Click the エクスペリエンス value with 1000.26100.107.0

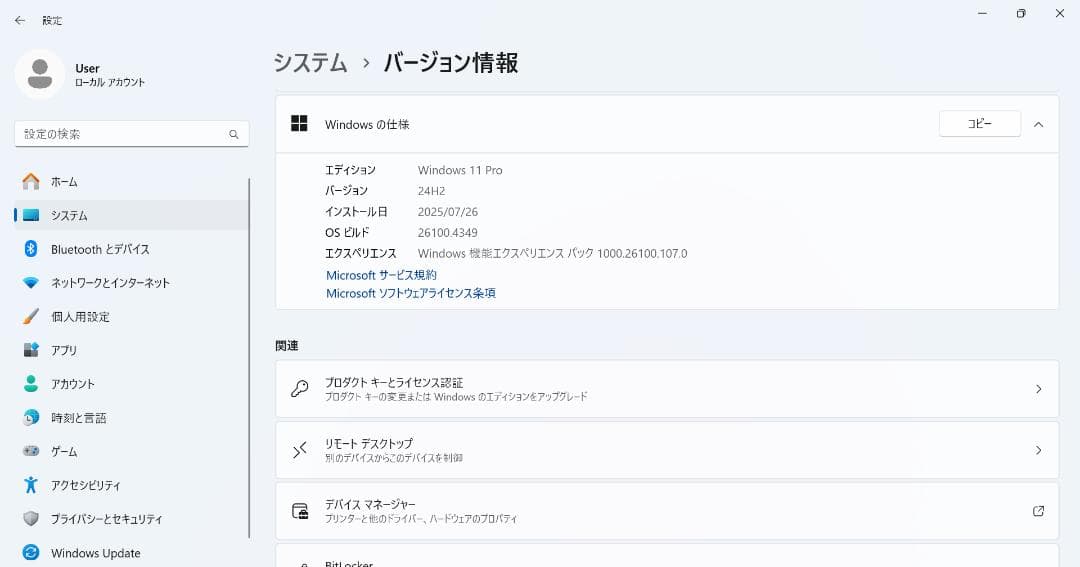552,254
